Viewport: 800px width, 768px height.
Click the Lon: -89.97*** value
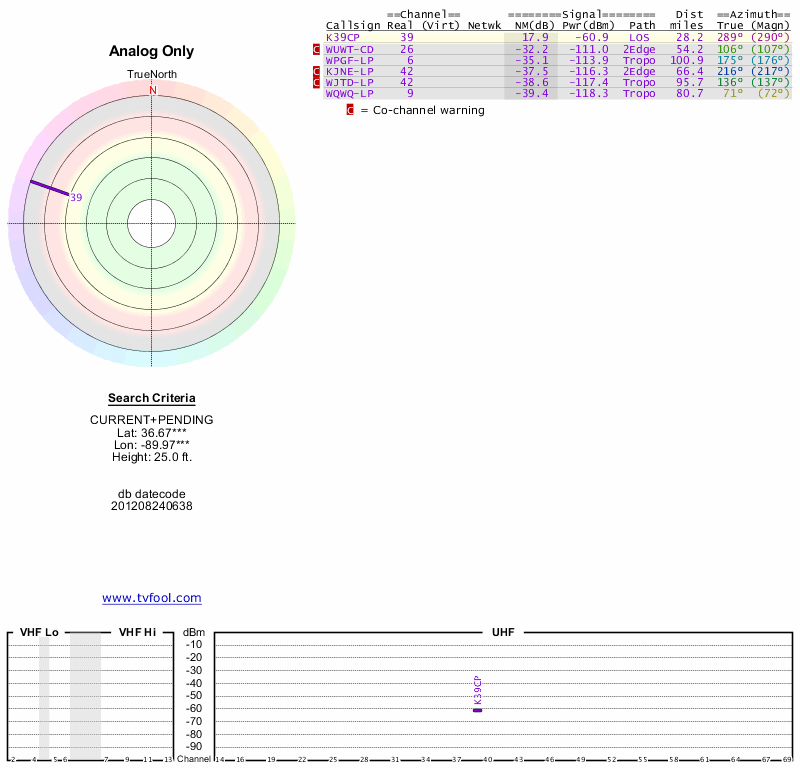click(x=152, y=445)
